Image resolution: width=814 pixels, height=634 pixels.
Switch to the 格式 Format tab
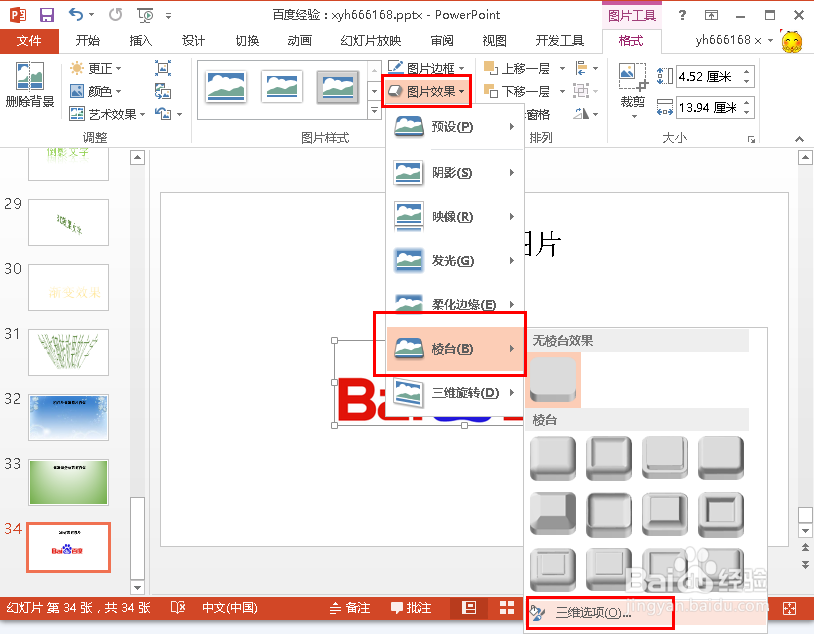point(631,41)
